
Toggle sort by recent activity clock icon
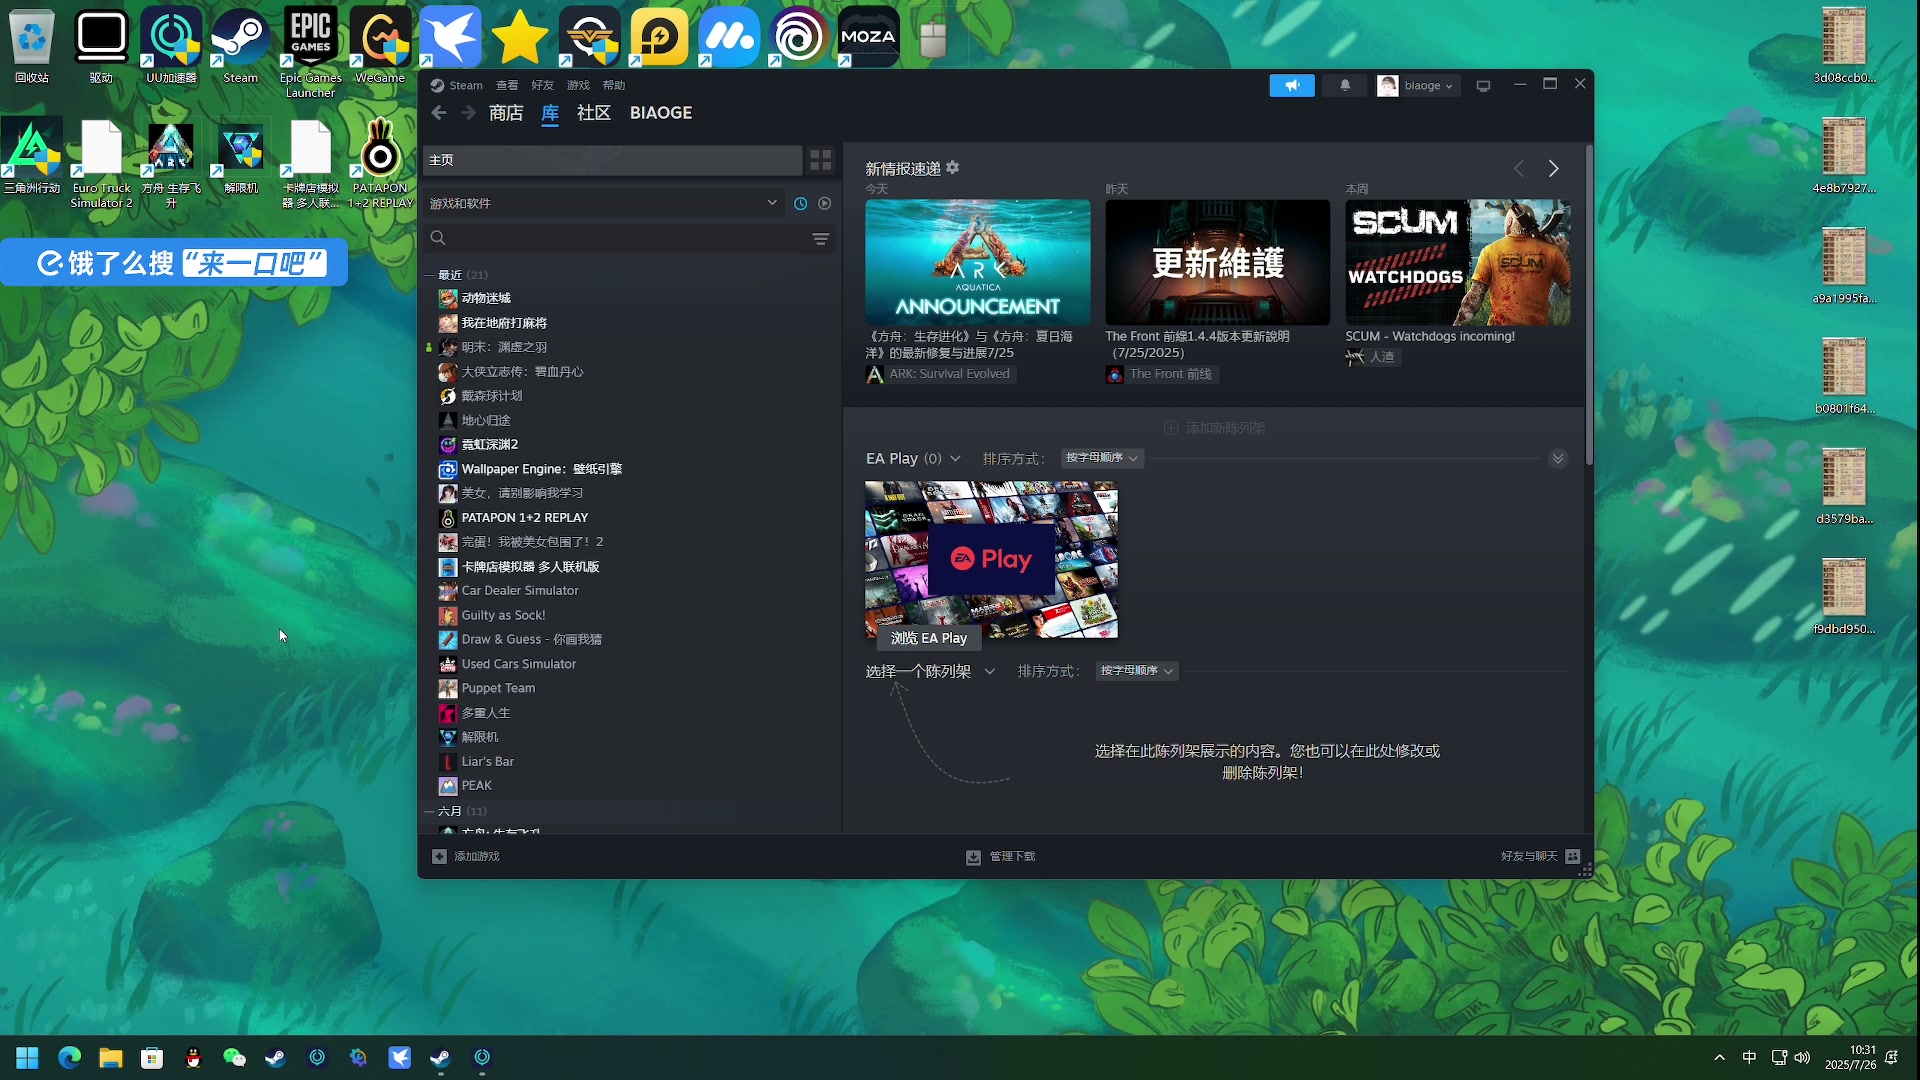pyautogui.click(x=800, y=203)
